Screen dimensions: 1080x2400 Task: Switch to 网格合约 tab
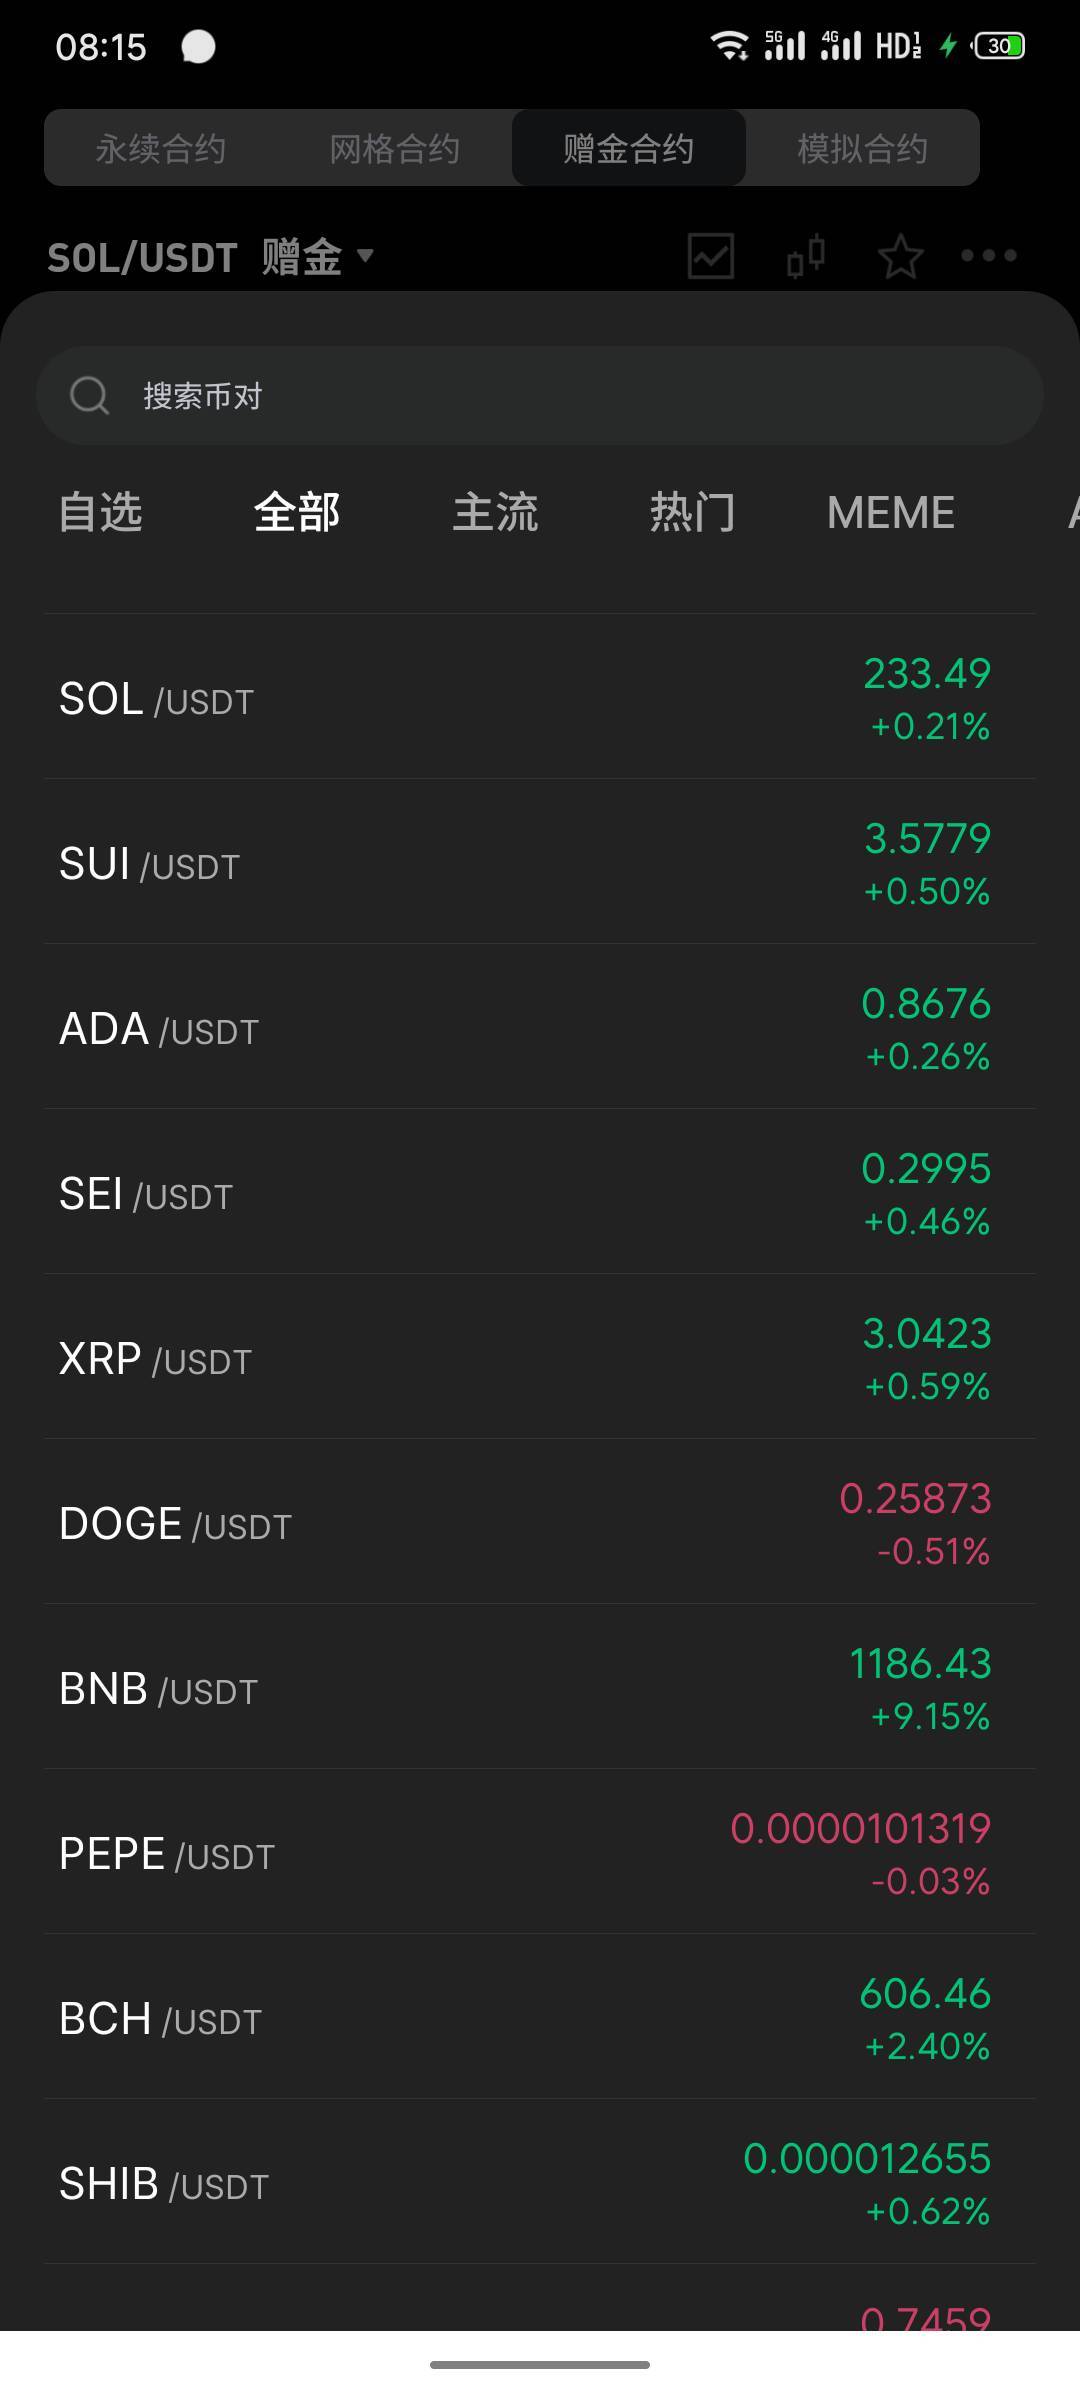click(395, 149)
